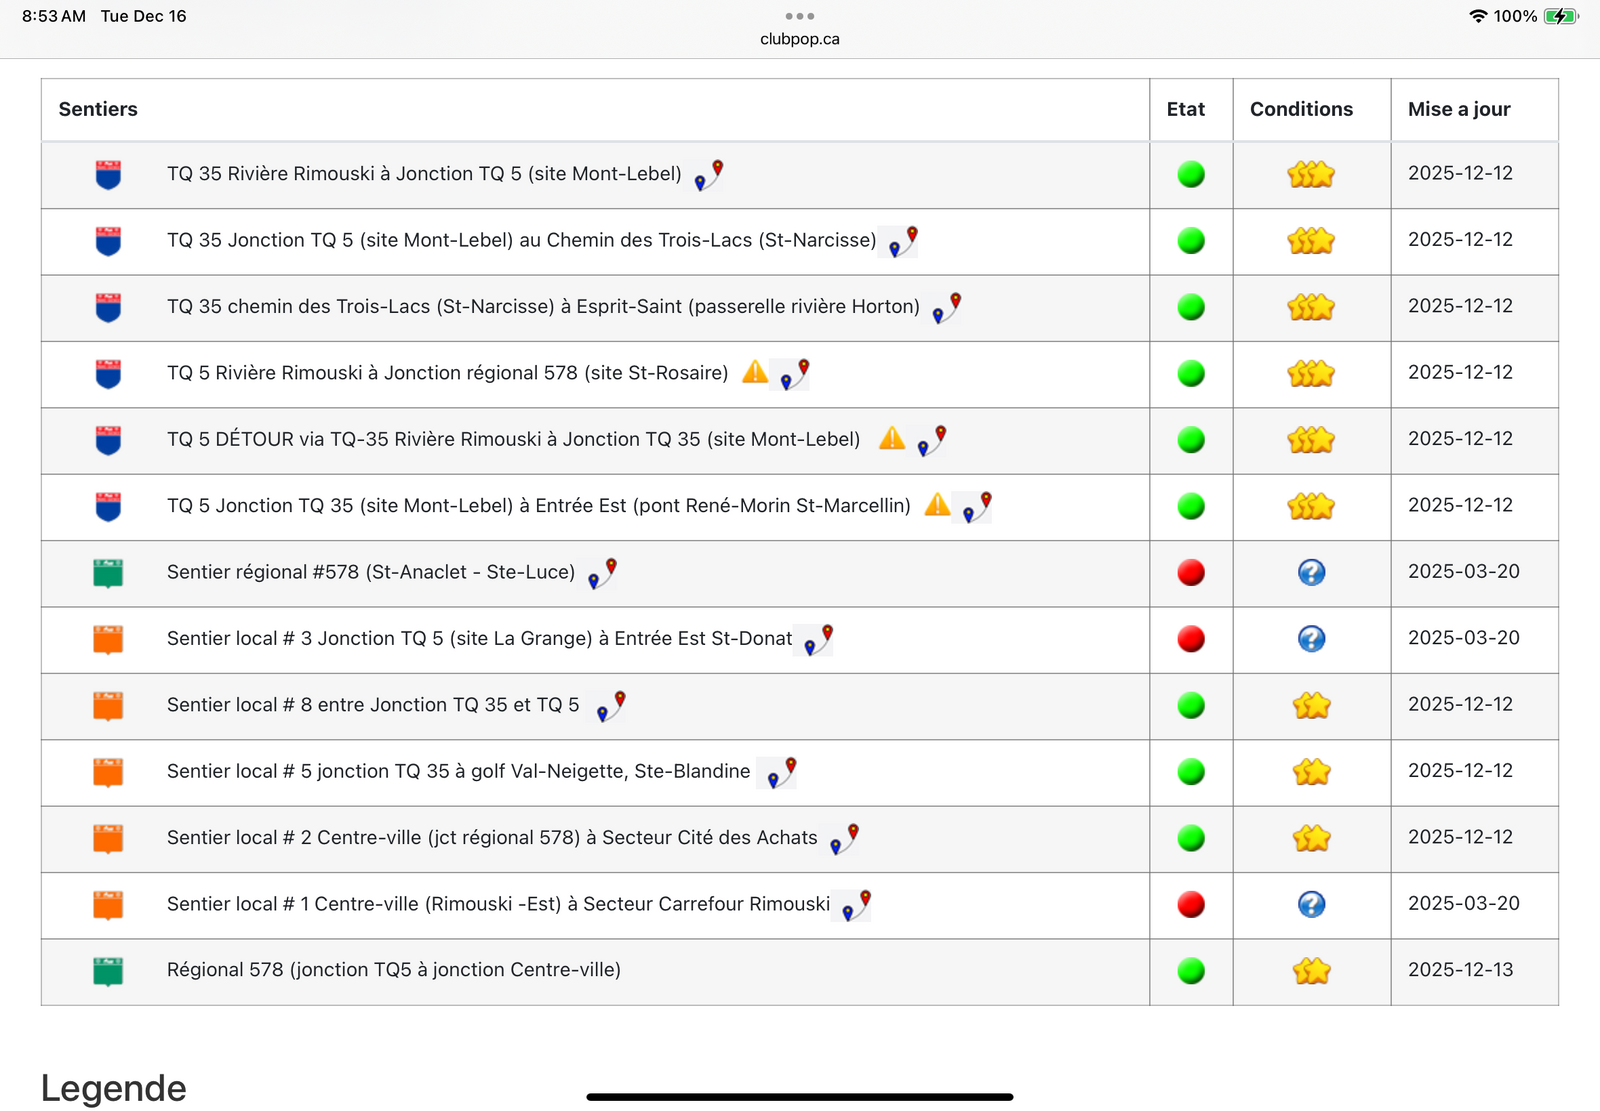Tap battery indicator in status bar
This screenshot has width=1600, height=1111.
pos(1559,16)
